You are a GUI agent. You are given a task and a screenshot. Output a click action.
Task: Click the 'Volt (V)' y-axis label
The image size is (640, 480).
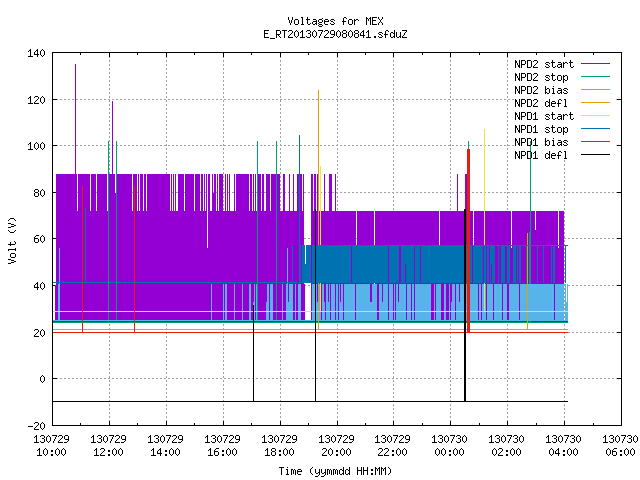click(12, 240)
